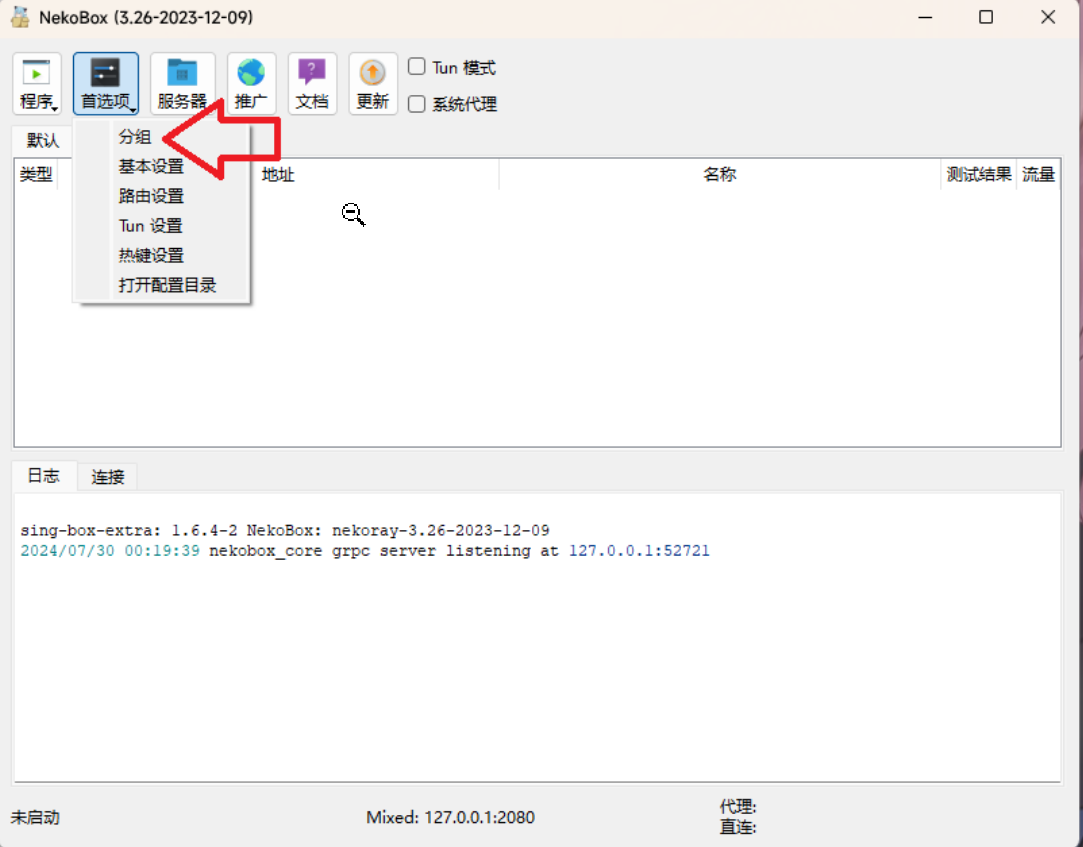Open the 程序 (Program) toolbar button
The image size is (1083, 847).
(37, 84)
